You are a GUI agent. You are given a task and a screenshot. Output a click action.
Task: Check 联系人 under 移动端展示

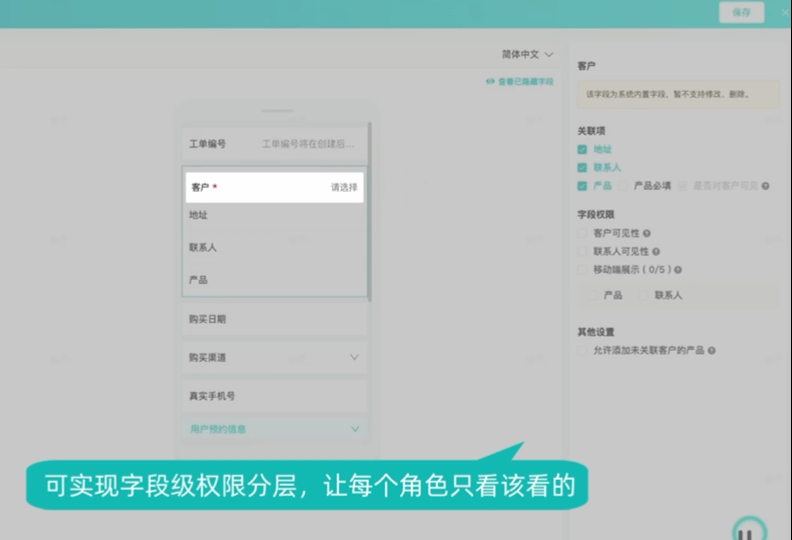(644, 295)
